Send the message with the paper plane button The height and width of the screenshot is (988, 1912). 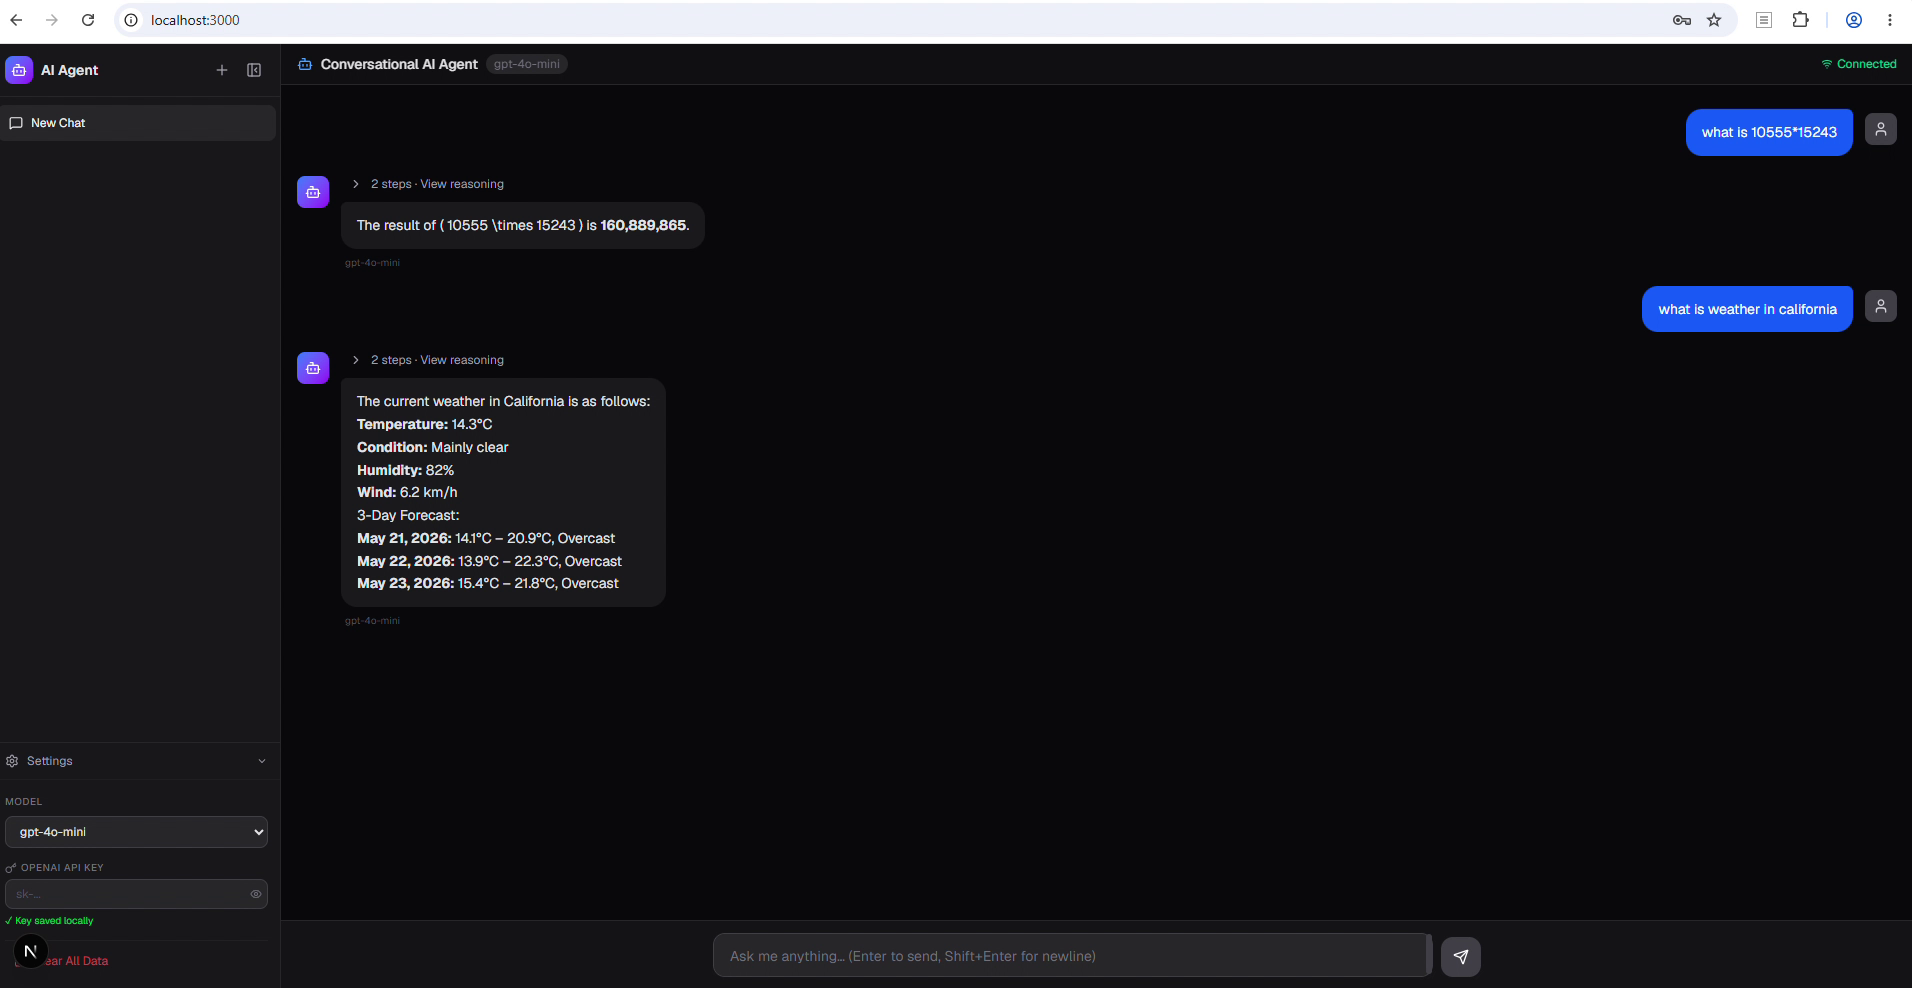click(x=1461, y=957)
